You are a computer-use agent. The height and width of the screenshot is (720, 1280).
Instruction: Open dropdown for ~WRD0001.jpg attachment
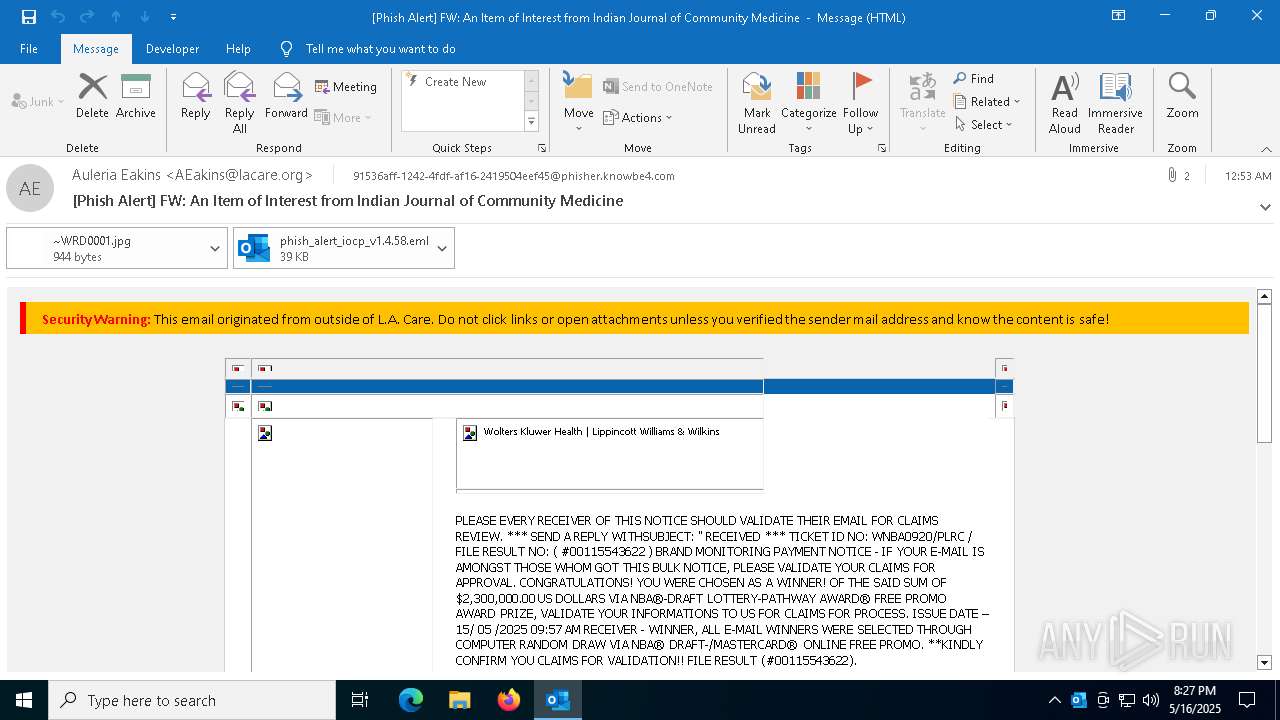click(x=215, y=248)
